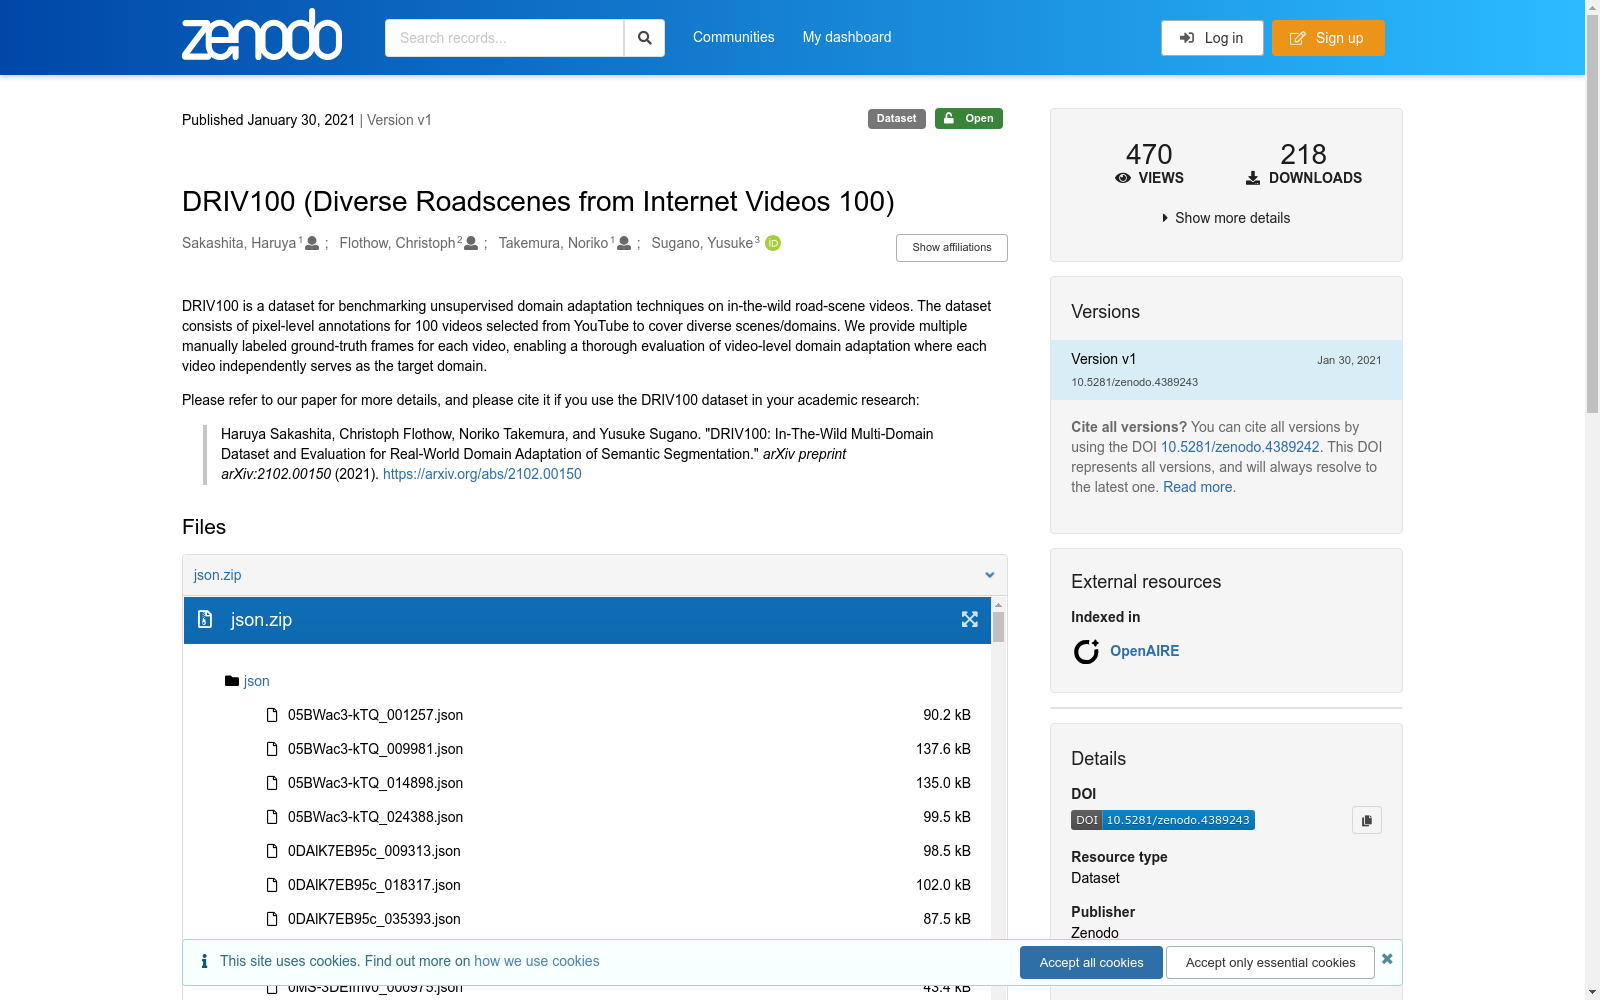This screenshot has height=1000, width=1600.
Task: Click the file preview scrollbar thumb
Action: [998, 627]
